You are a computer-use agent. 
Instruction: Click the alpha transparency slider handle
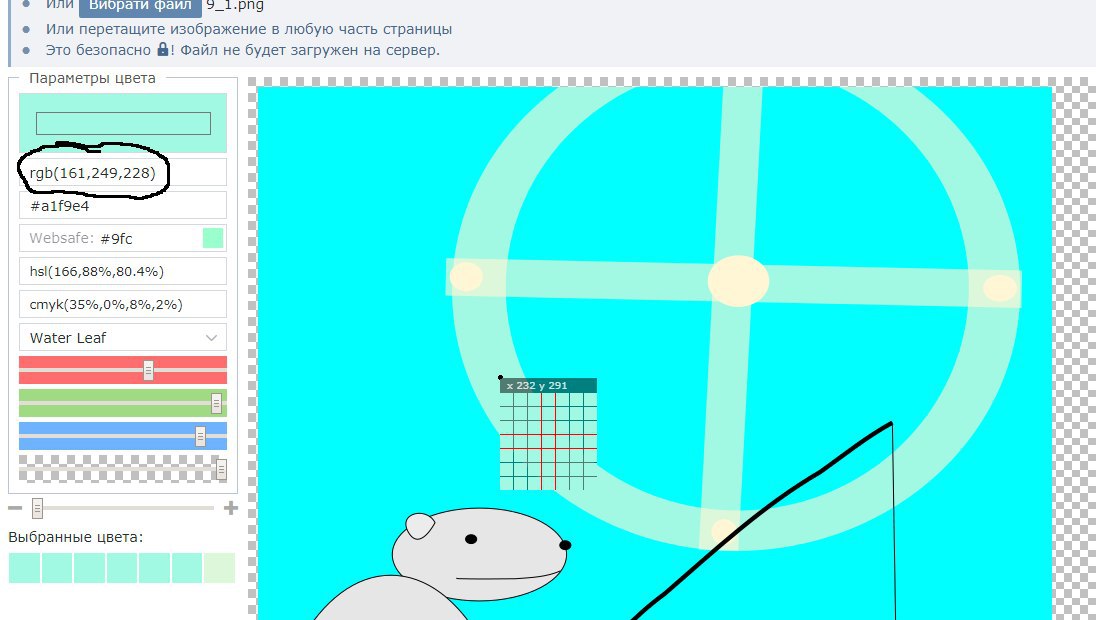222,469
